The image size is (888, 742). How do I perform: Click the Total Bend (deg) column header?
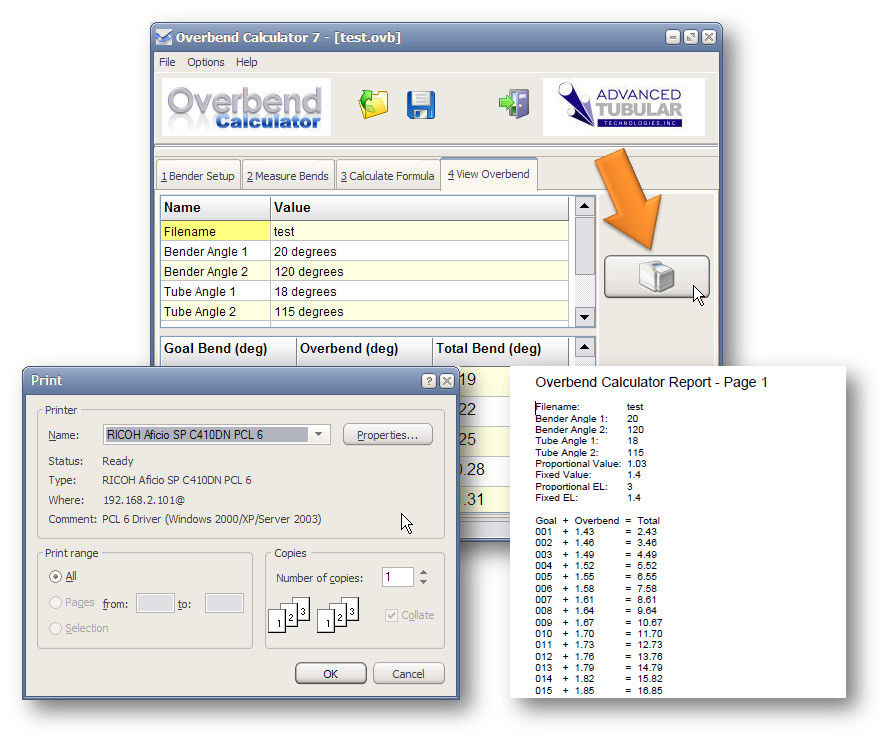pos(501,349)
